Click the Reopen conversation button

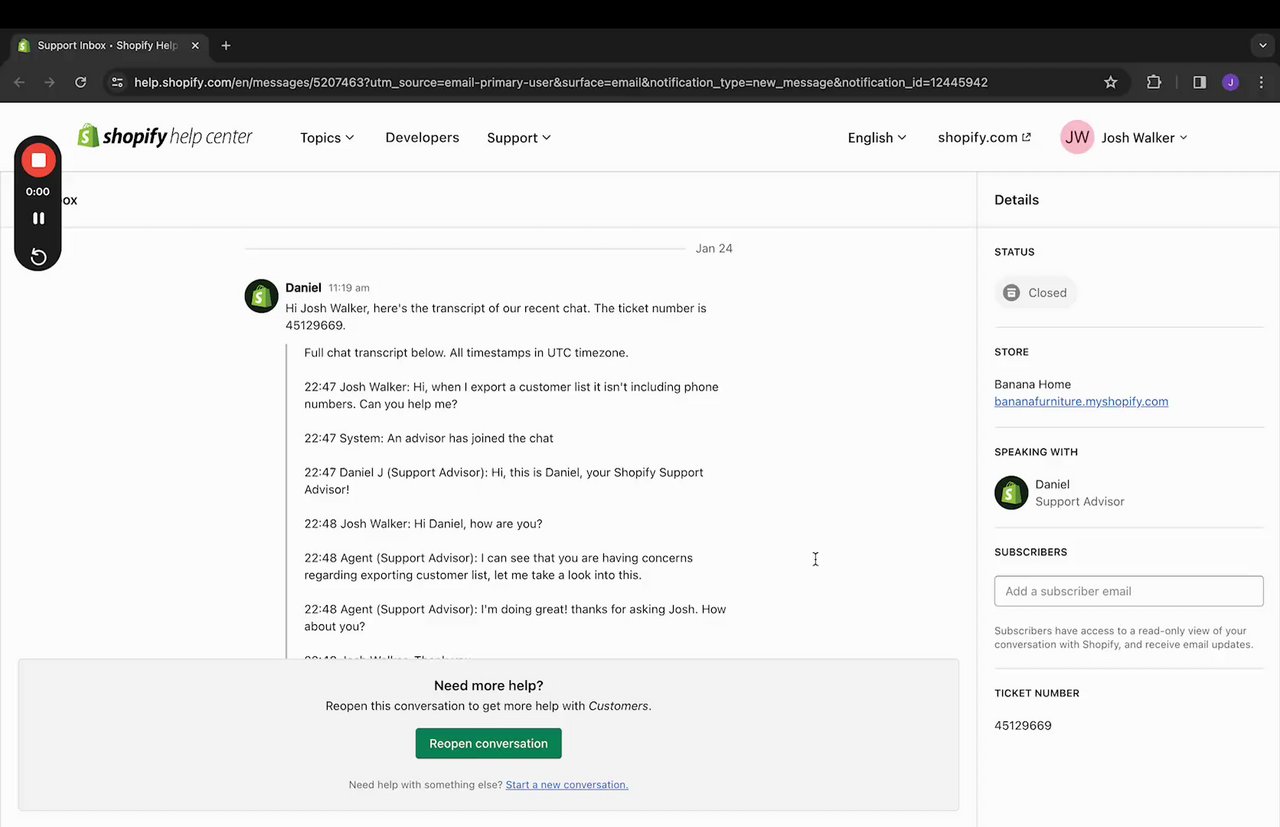pyautogui.click(x=488, y=743)
